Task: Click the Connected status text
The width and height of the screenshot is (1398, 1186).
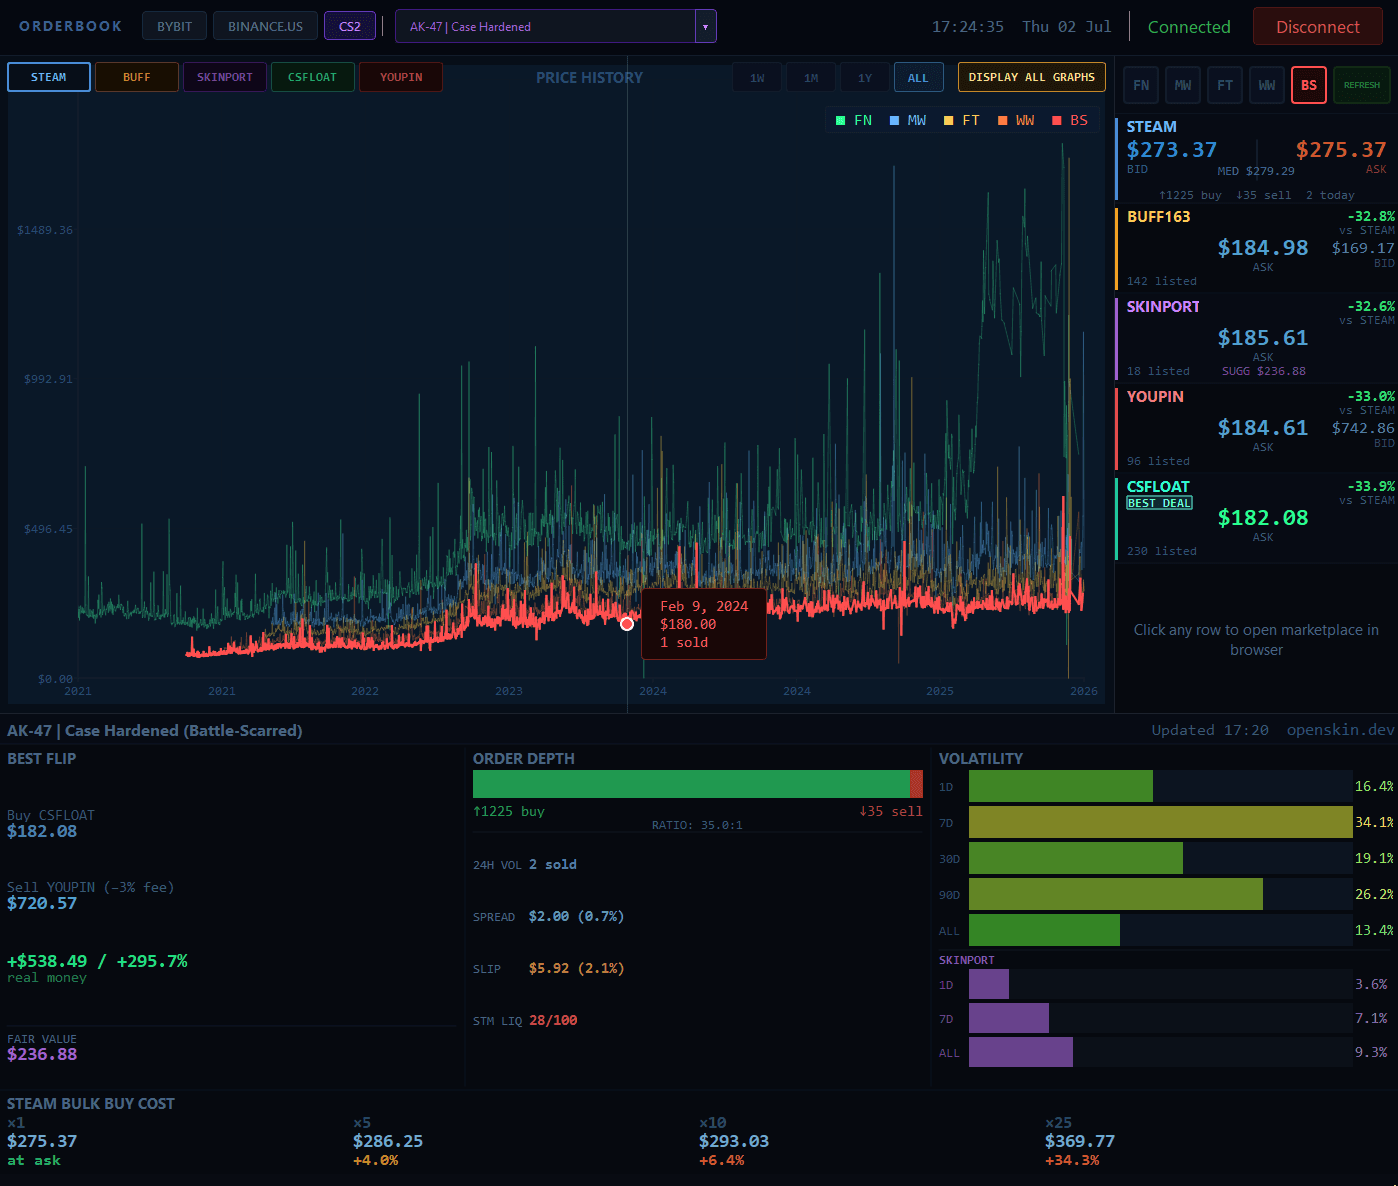Action: (x=1189, y=27)
